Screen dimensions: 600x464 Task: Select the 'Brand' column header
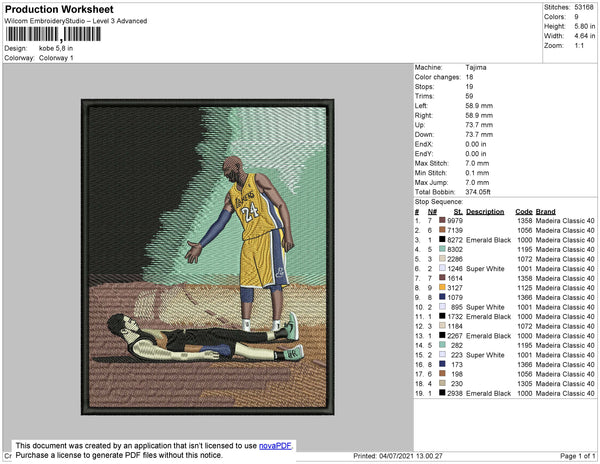pos(546,212)
